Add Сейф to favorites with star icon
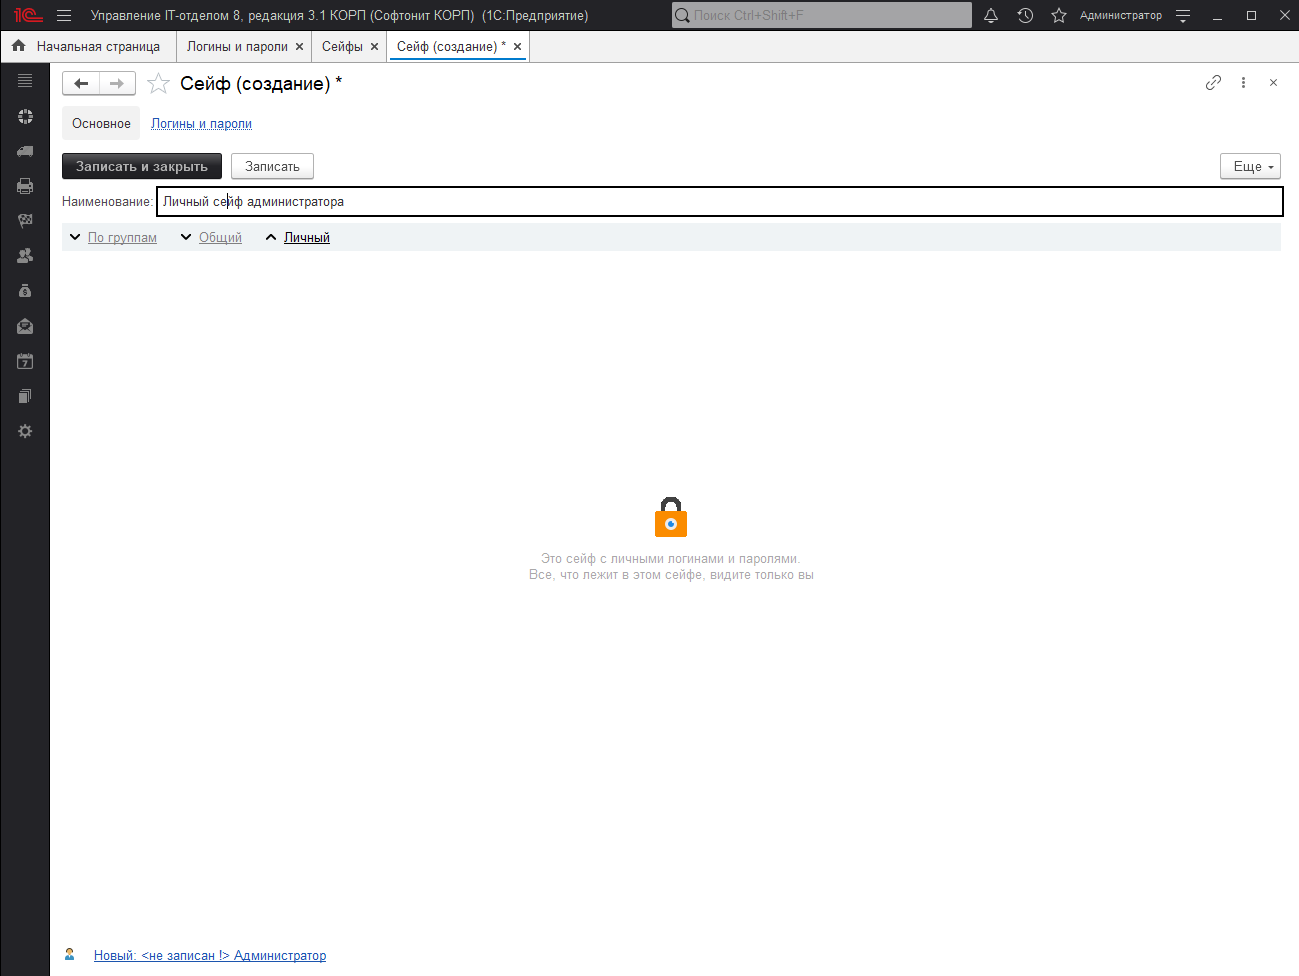This screenshot has width=1299, height=976. click(158, 84)
